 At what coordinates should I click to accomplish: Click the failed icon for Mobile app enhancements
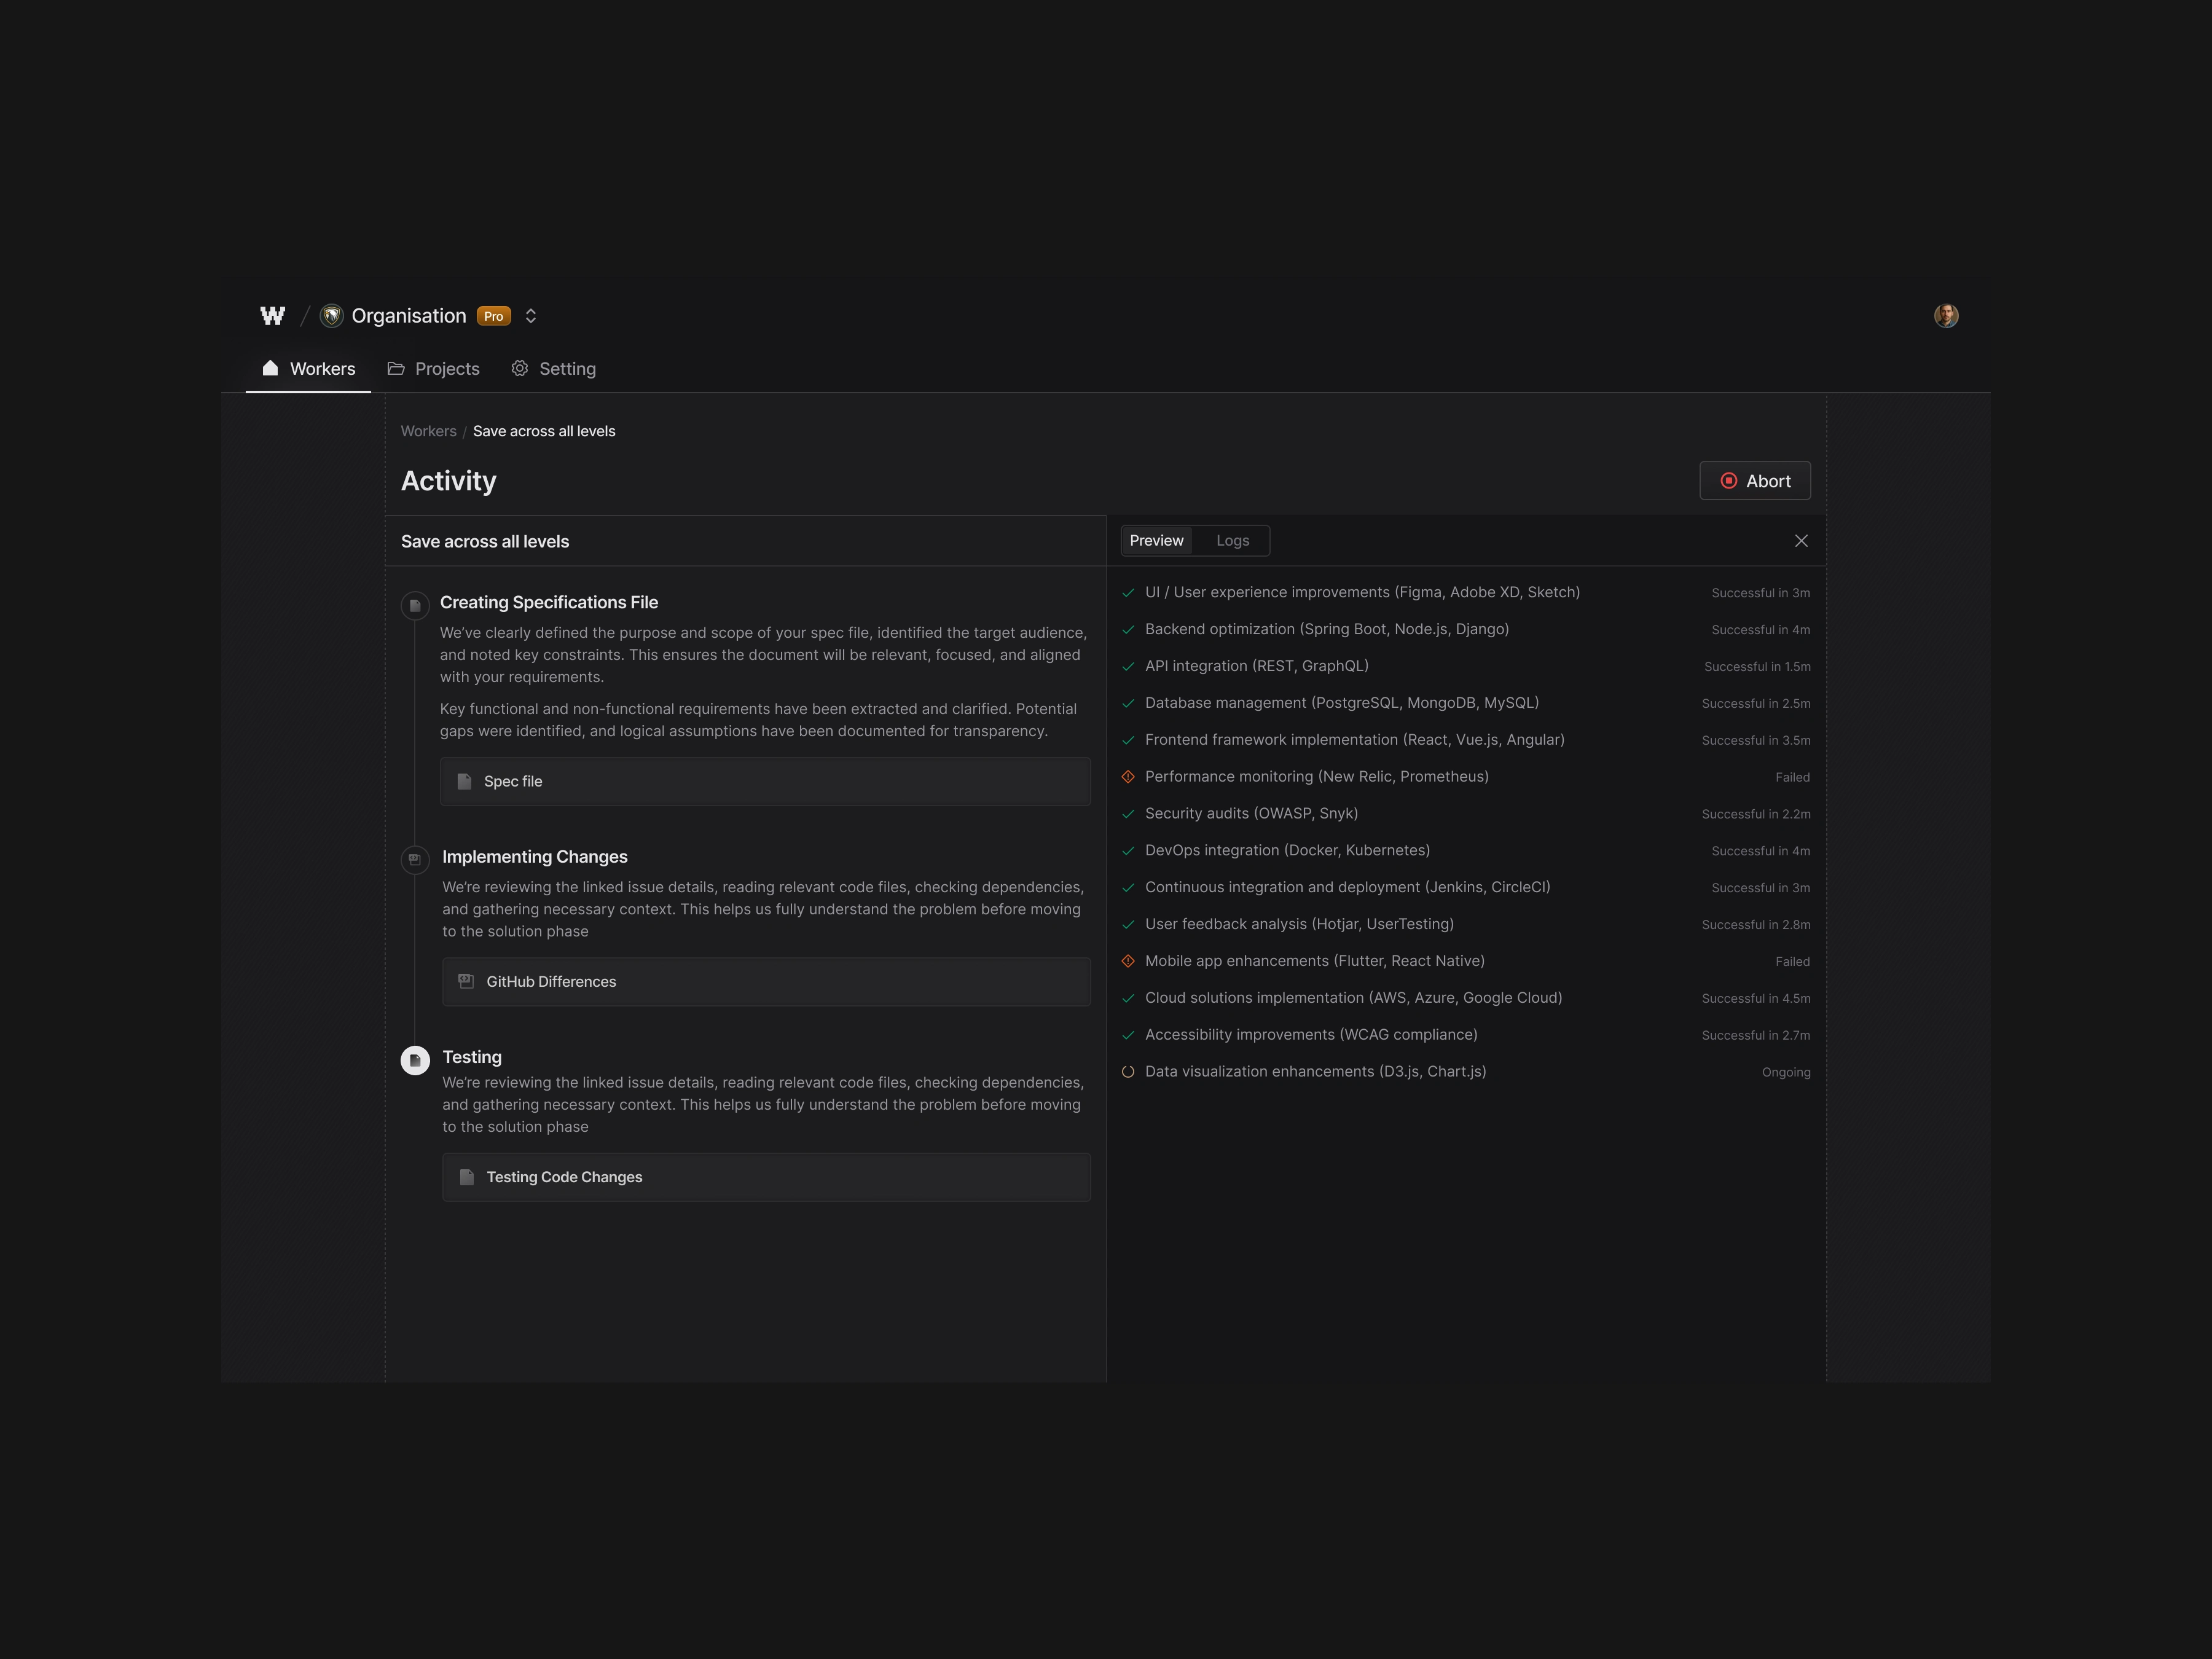point(1128,961)
